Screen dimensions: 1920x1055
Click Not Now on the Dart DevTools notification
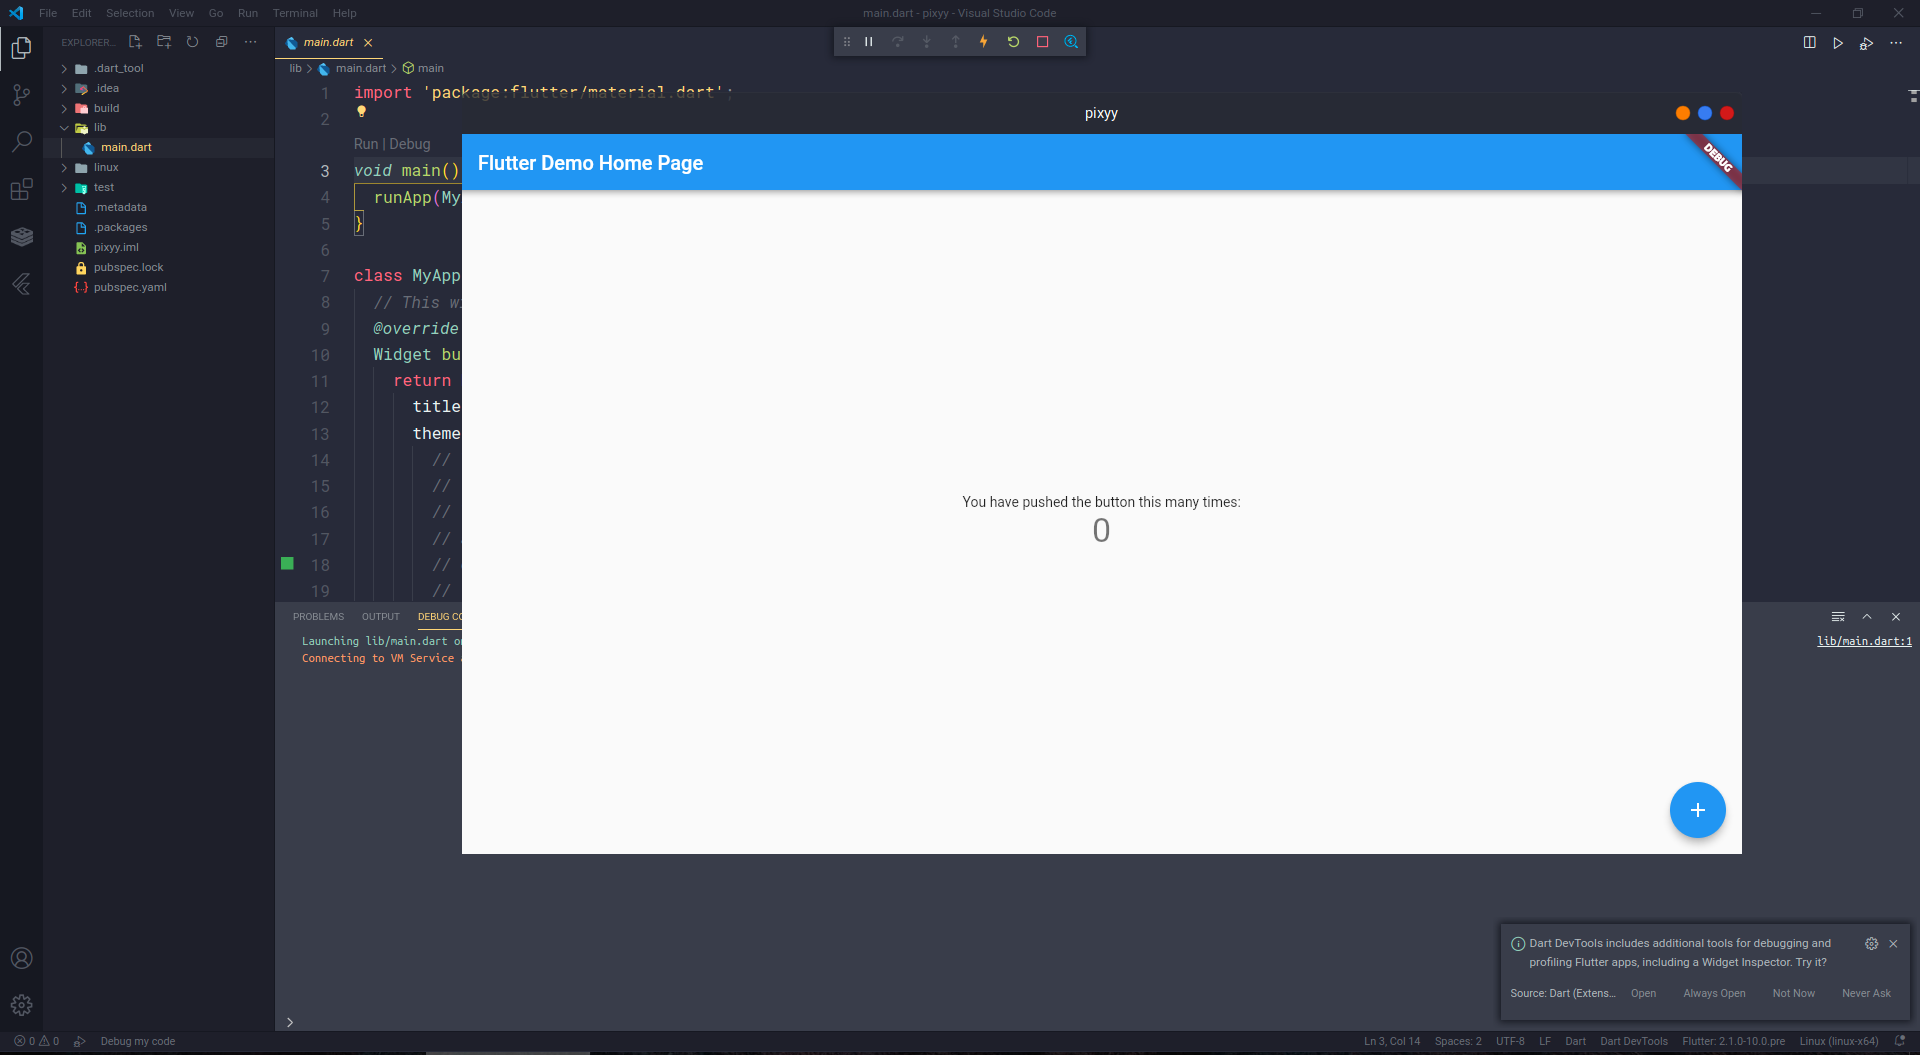[x=1793, y=993]
